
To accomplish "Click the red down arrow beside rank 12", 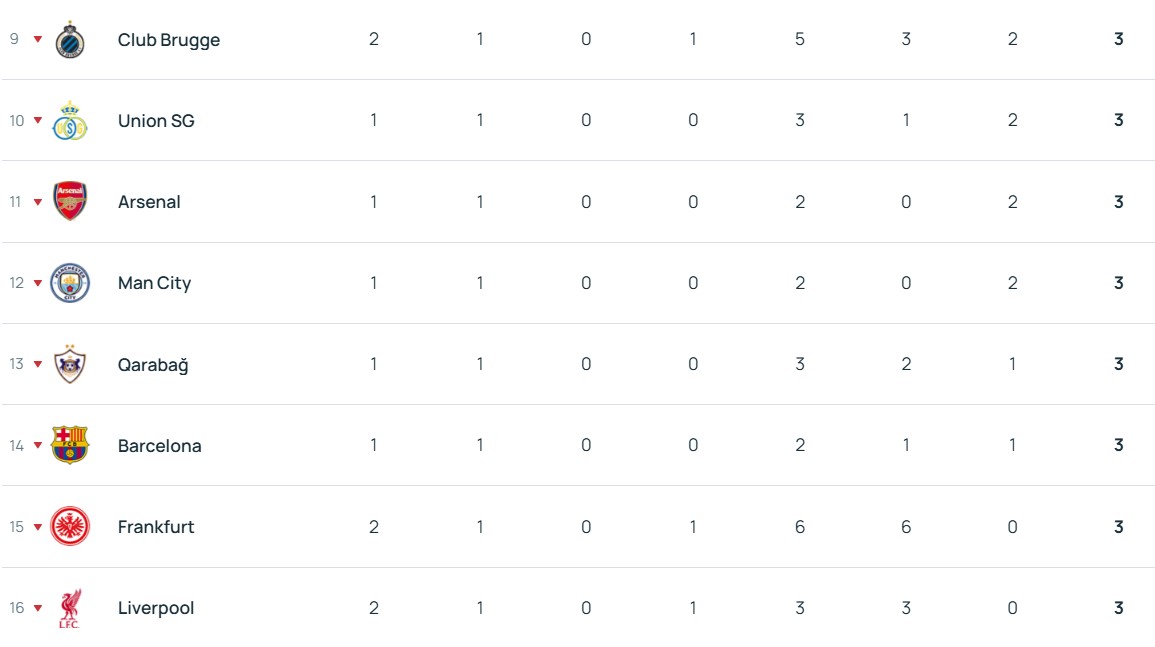I will (x=38, y=283).
